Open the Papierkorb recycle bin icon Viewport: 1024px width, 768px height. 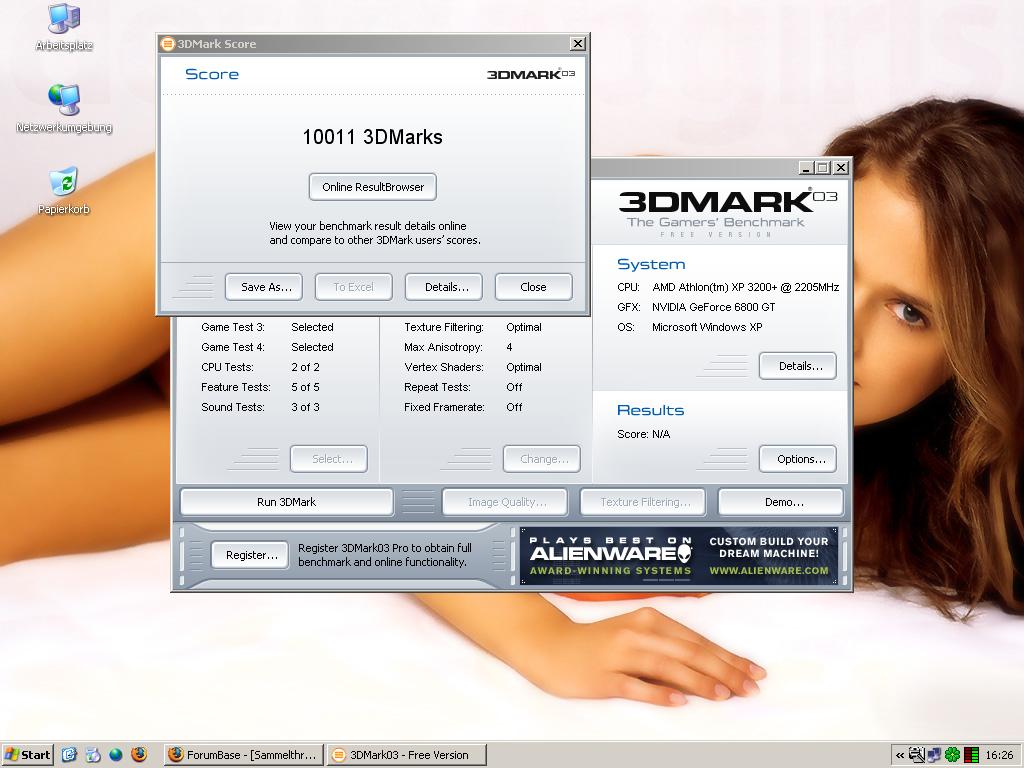64,190
